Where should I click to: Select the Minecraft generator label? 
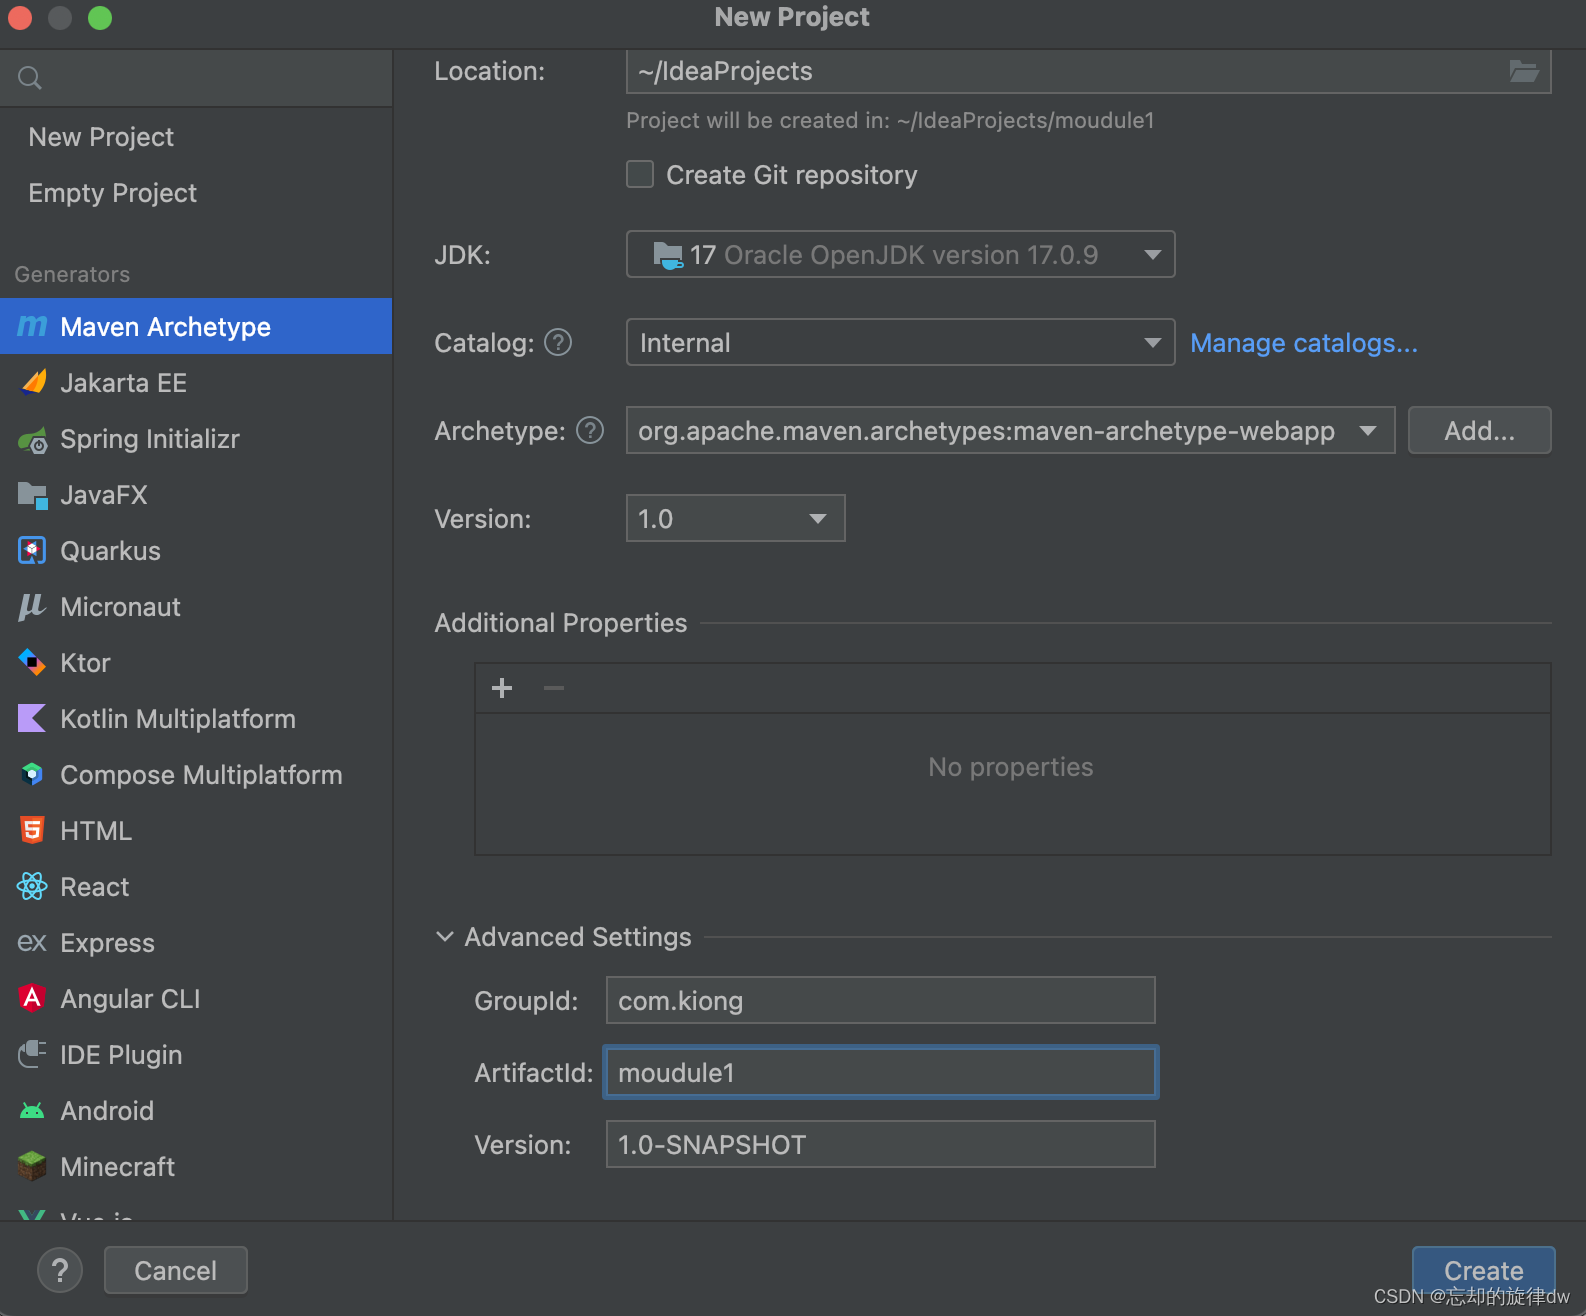point(117,1167)
